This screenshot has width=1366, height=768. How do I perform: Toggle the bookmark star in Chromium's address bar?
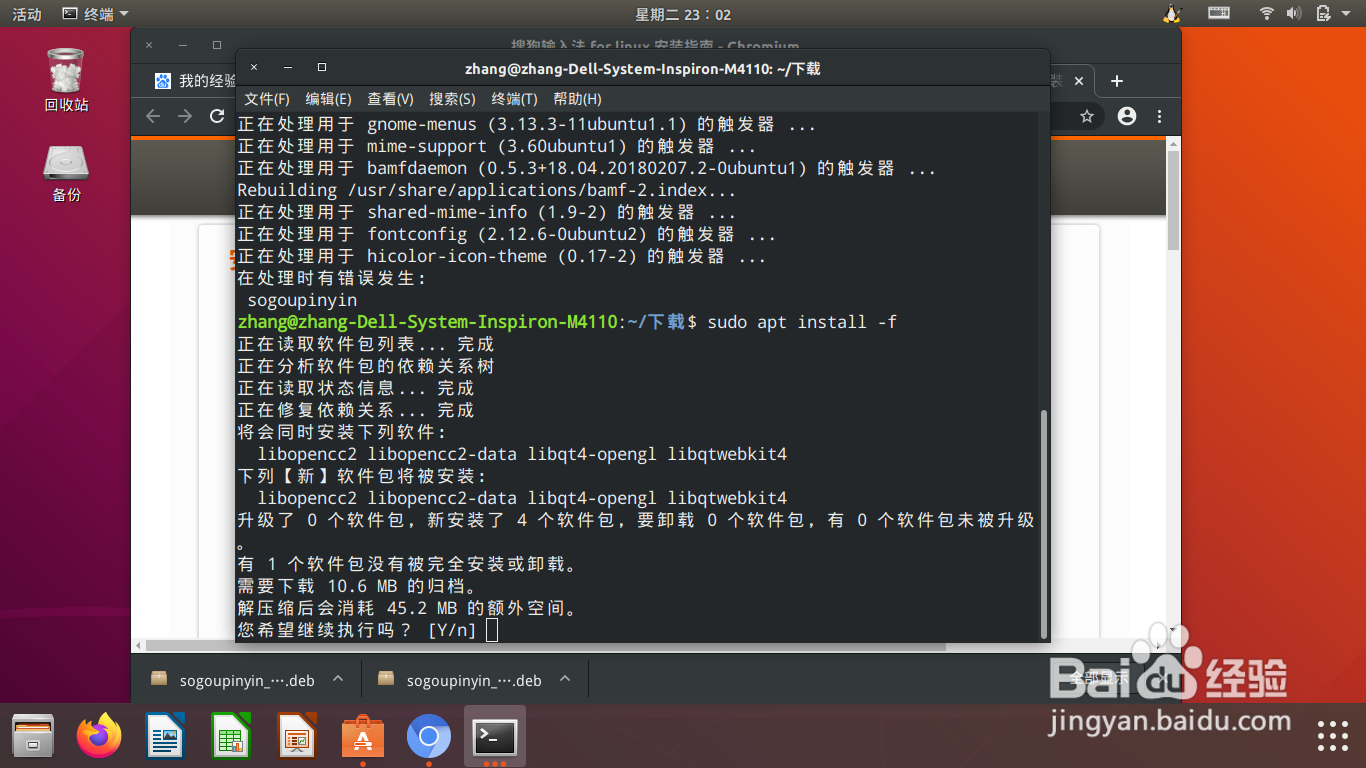coord(1085,116)
